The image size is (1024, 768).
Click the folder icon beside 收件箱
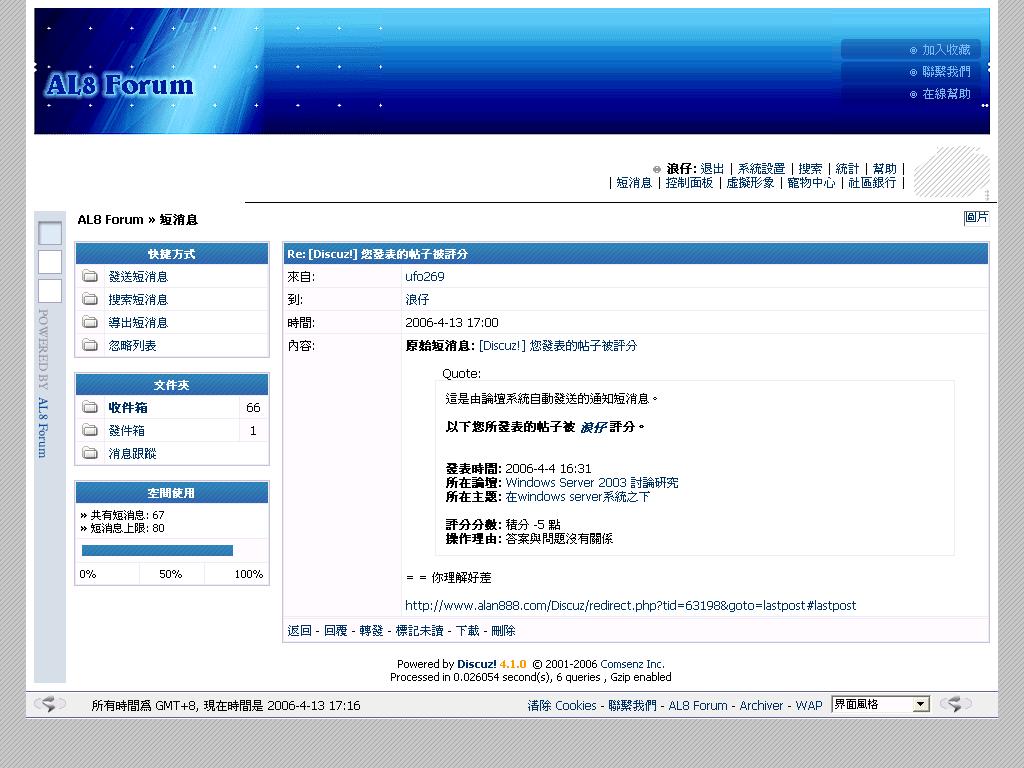90,408
